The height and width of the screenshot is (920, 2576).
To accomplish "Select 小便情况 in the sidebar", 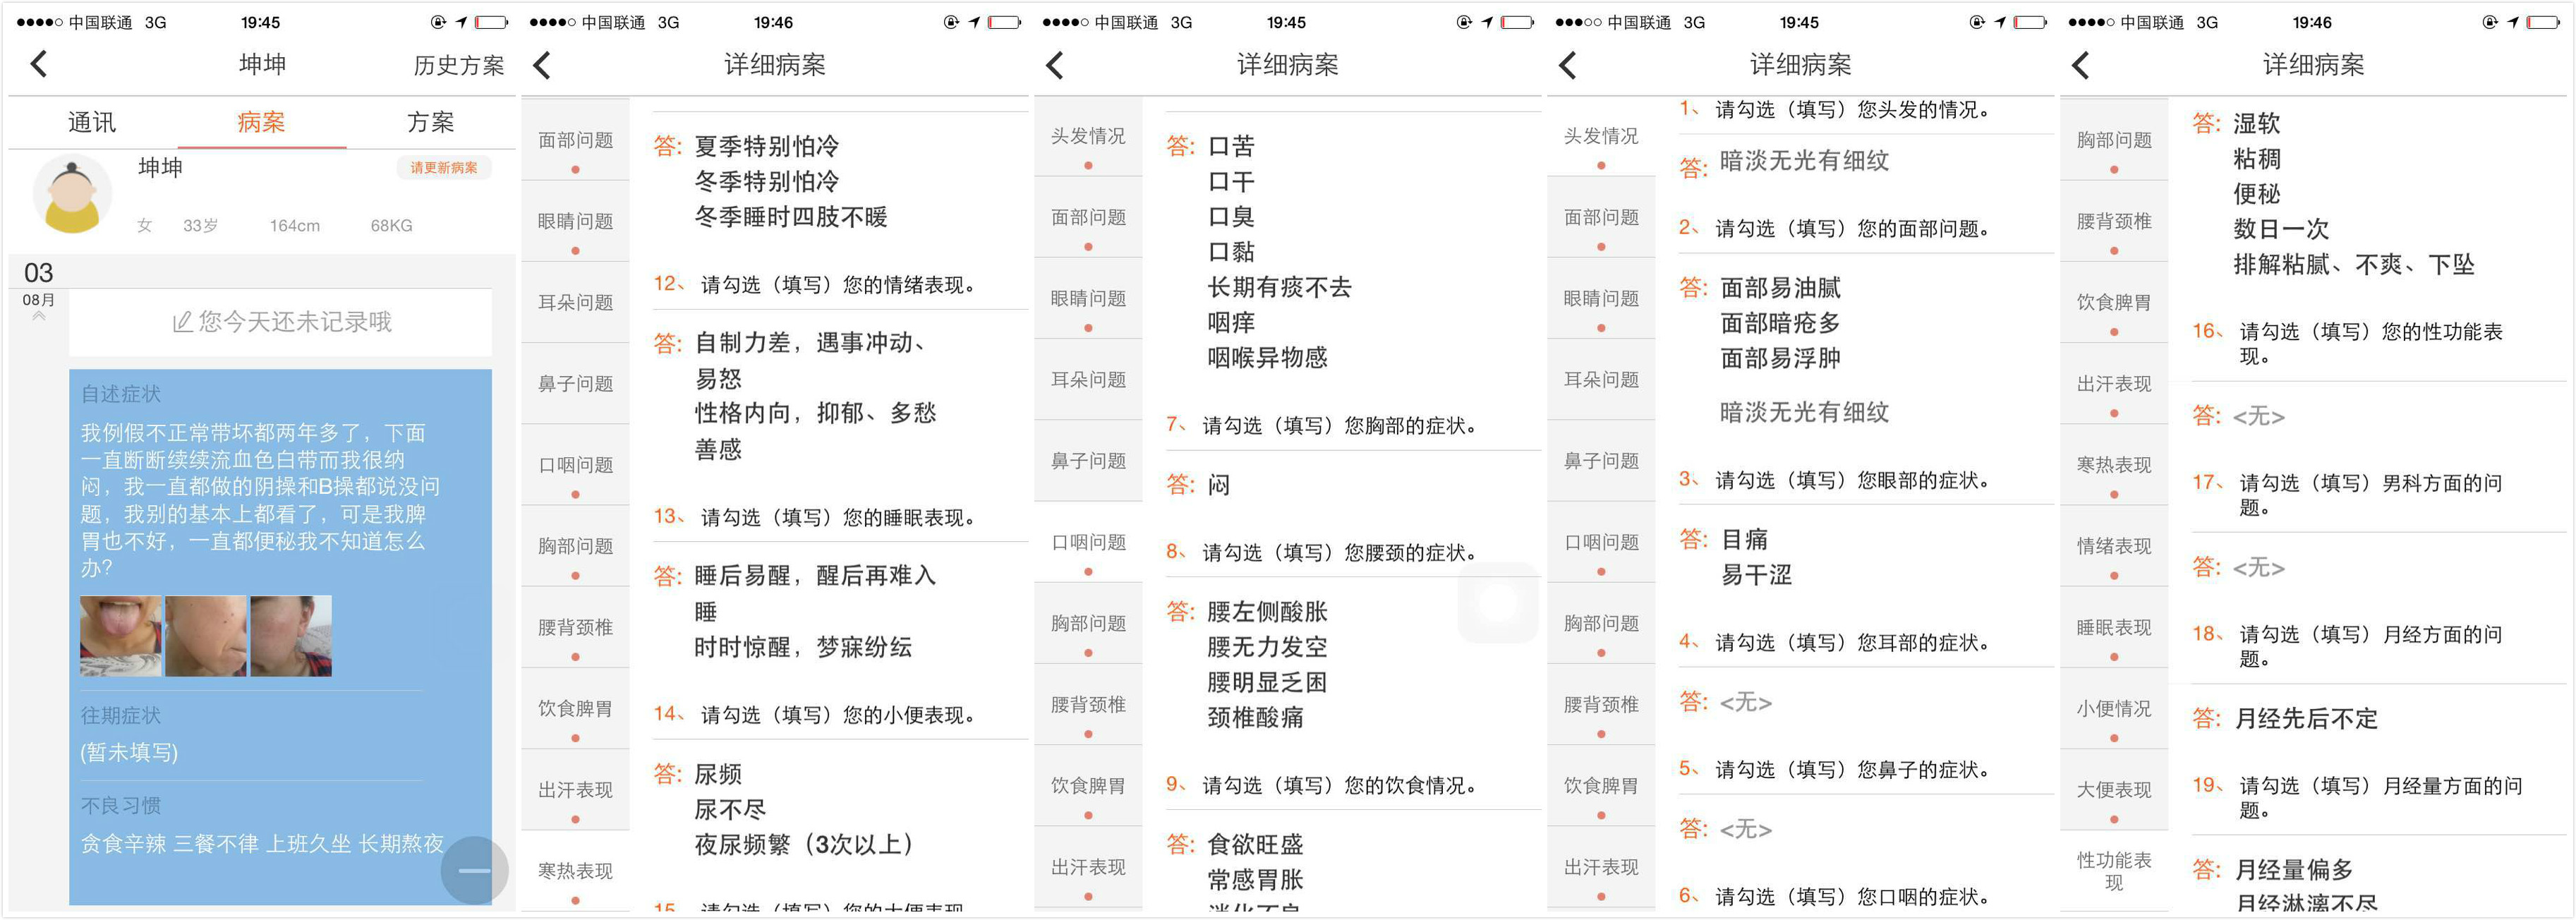I will [2114, 709].
